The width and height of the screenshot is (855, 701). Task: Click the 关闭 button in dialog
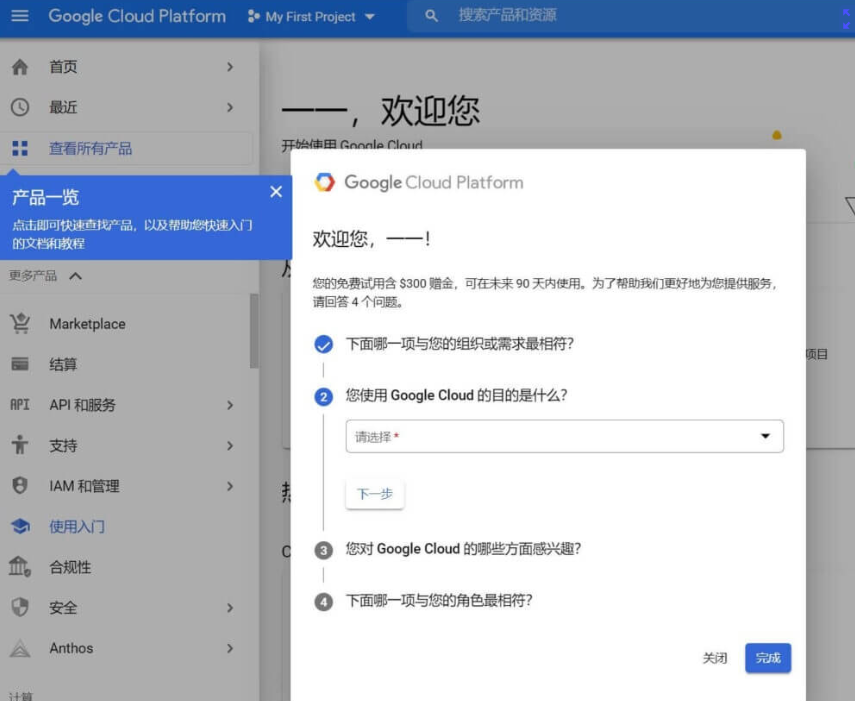click(x=714, y=658)
